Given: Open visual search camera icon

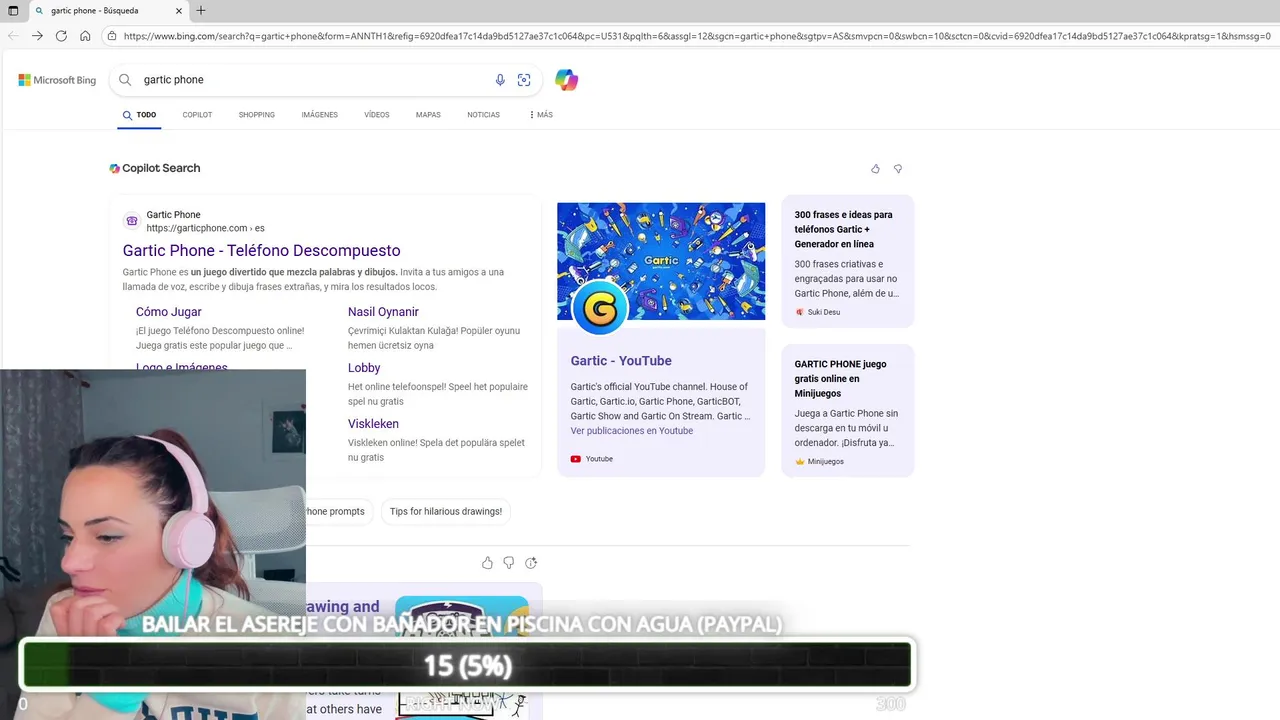Looking at the screenshot, I should pyautogui.click(x=524, y=80).
